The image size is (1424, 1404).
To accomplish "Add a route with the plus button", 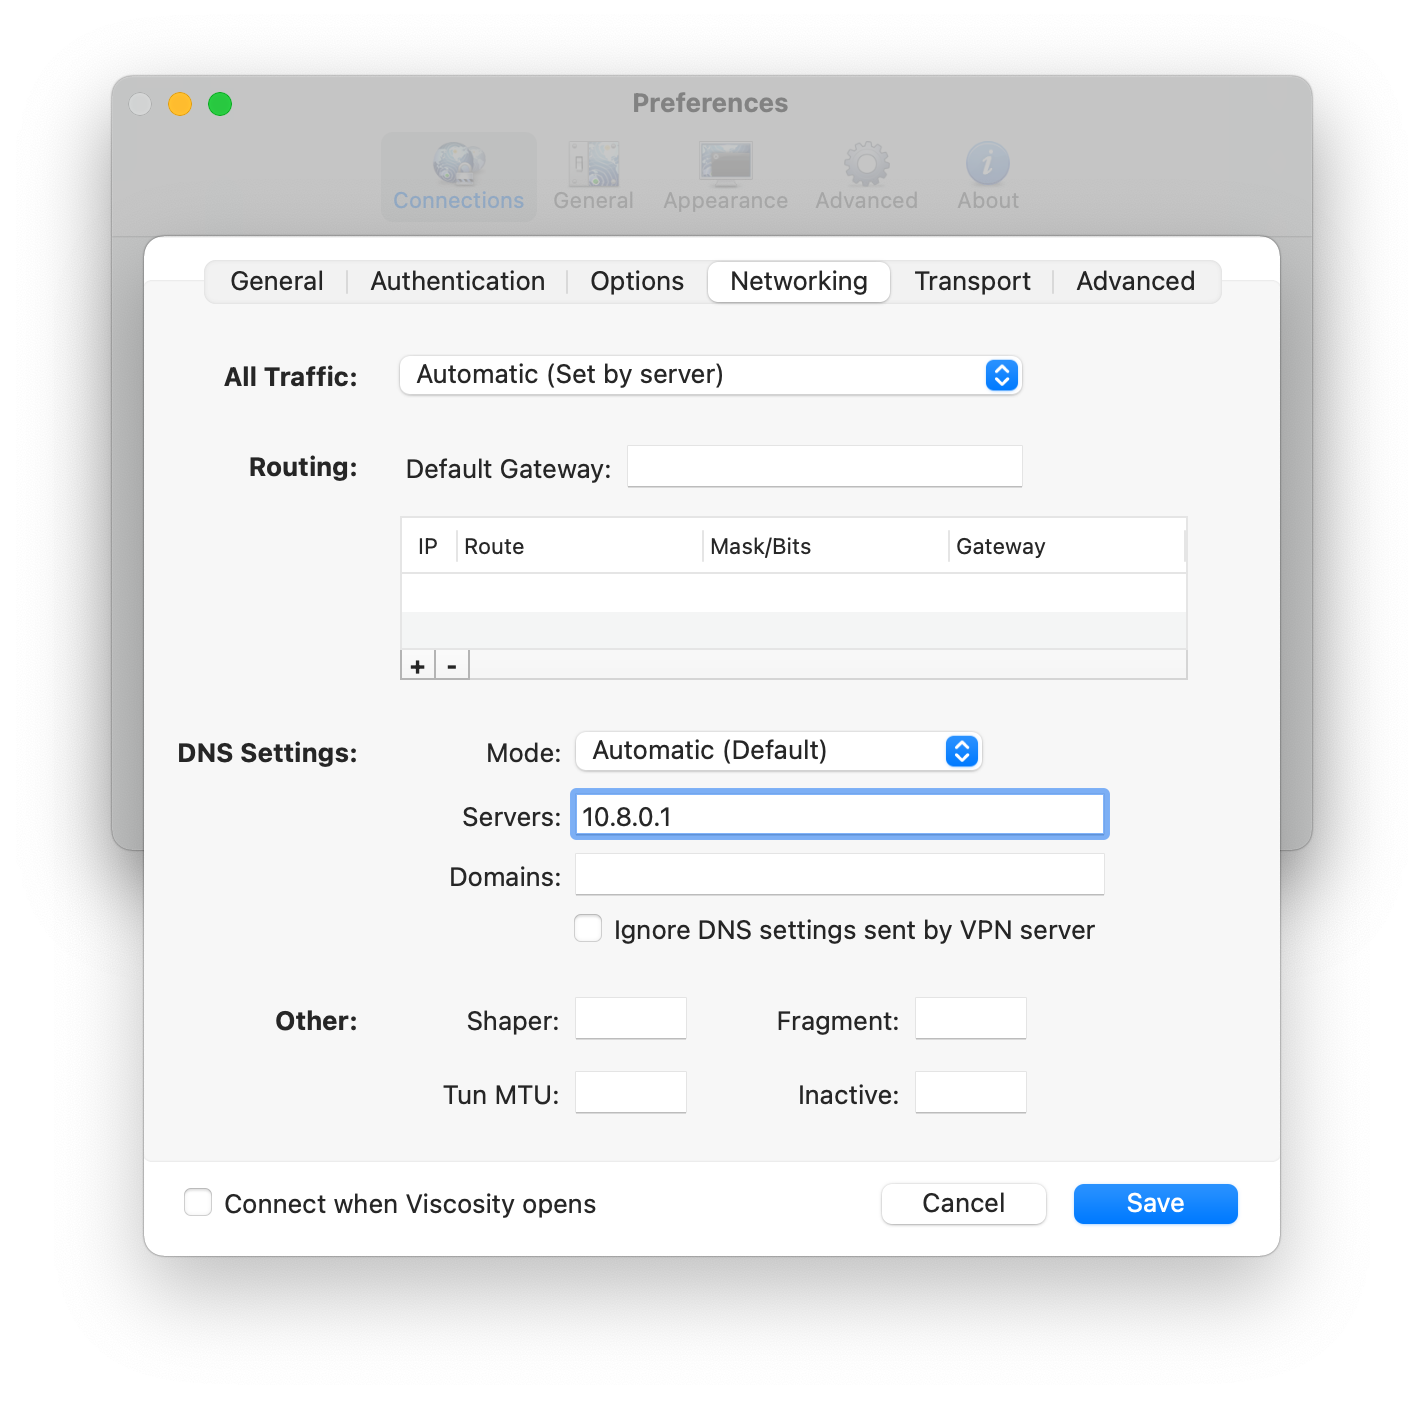I will pos(418,666).
